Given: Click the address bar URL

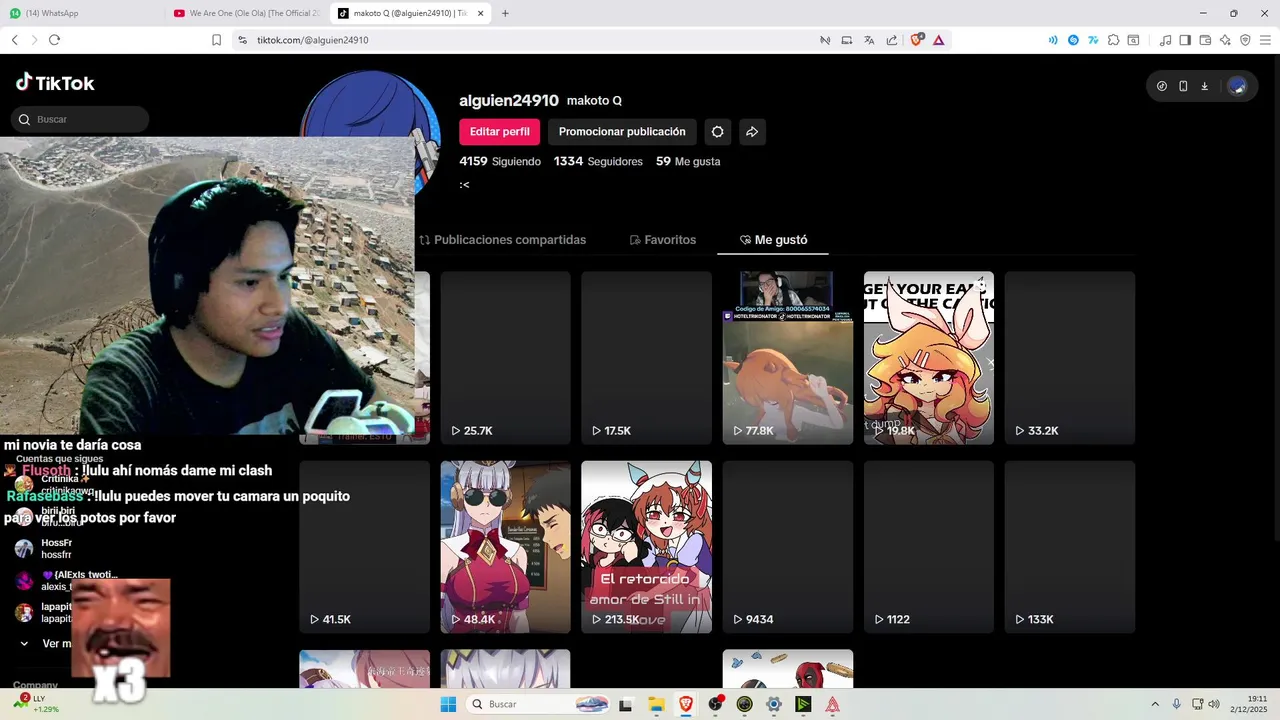Looking at the screenshot, I should coord(312,40).
